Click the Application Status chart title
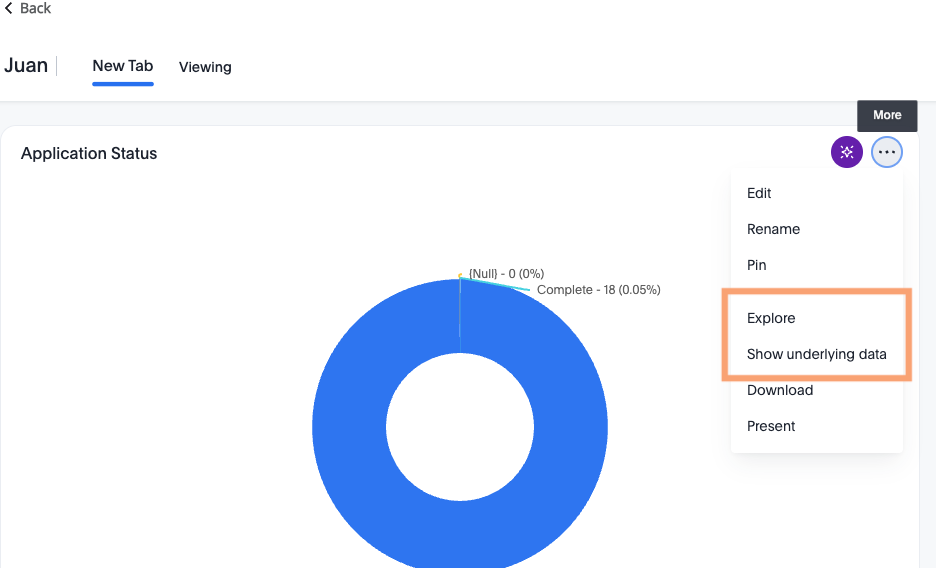 89,153
